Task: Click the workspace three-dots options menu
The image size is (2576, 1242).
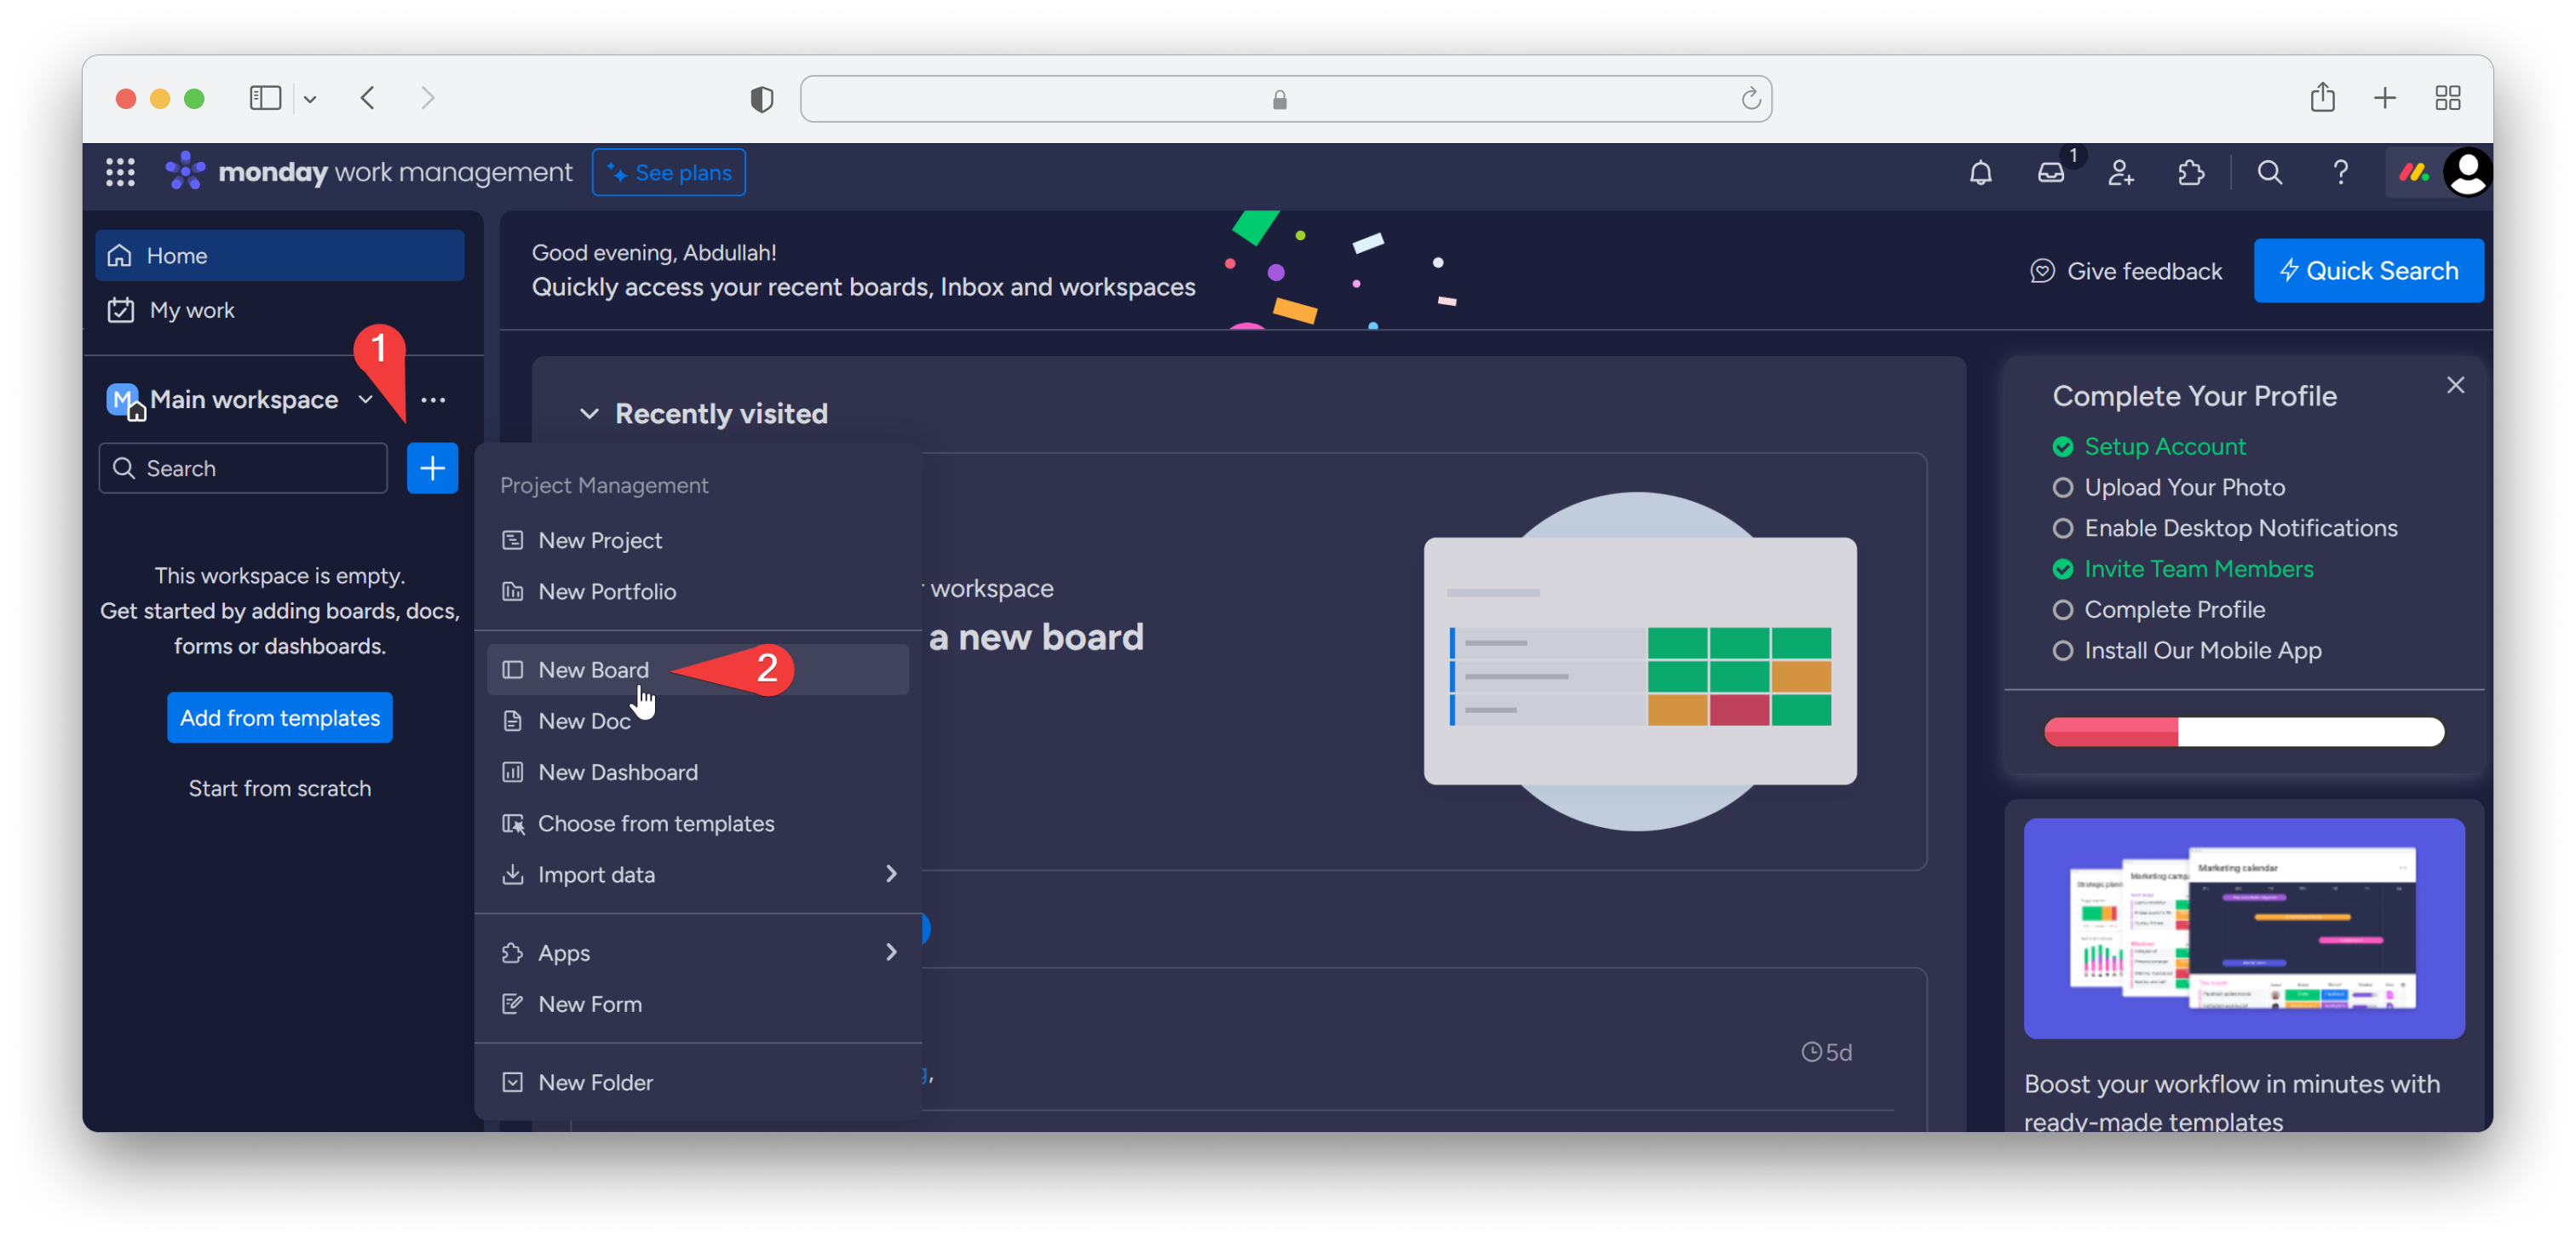Action: (x=433, y=399)
